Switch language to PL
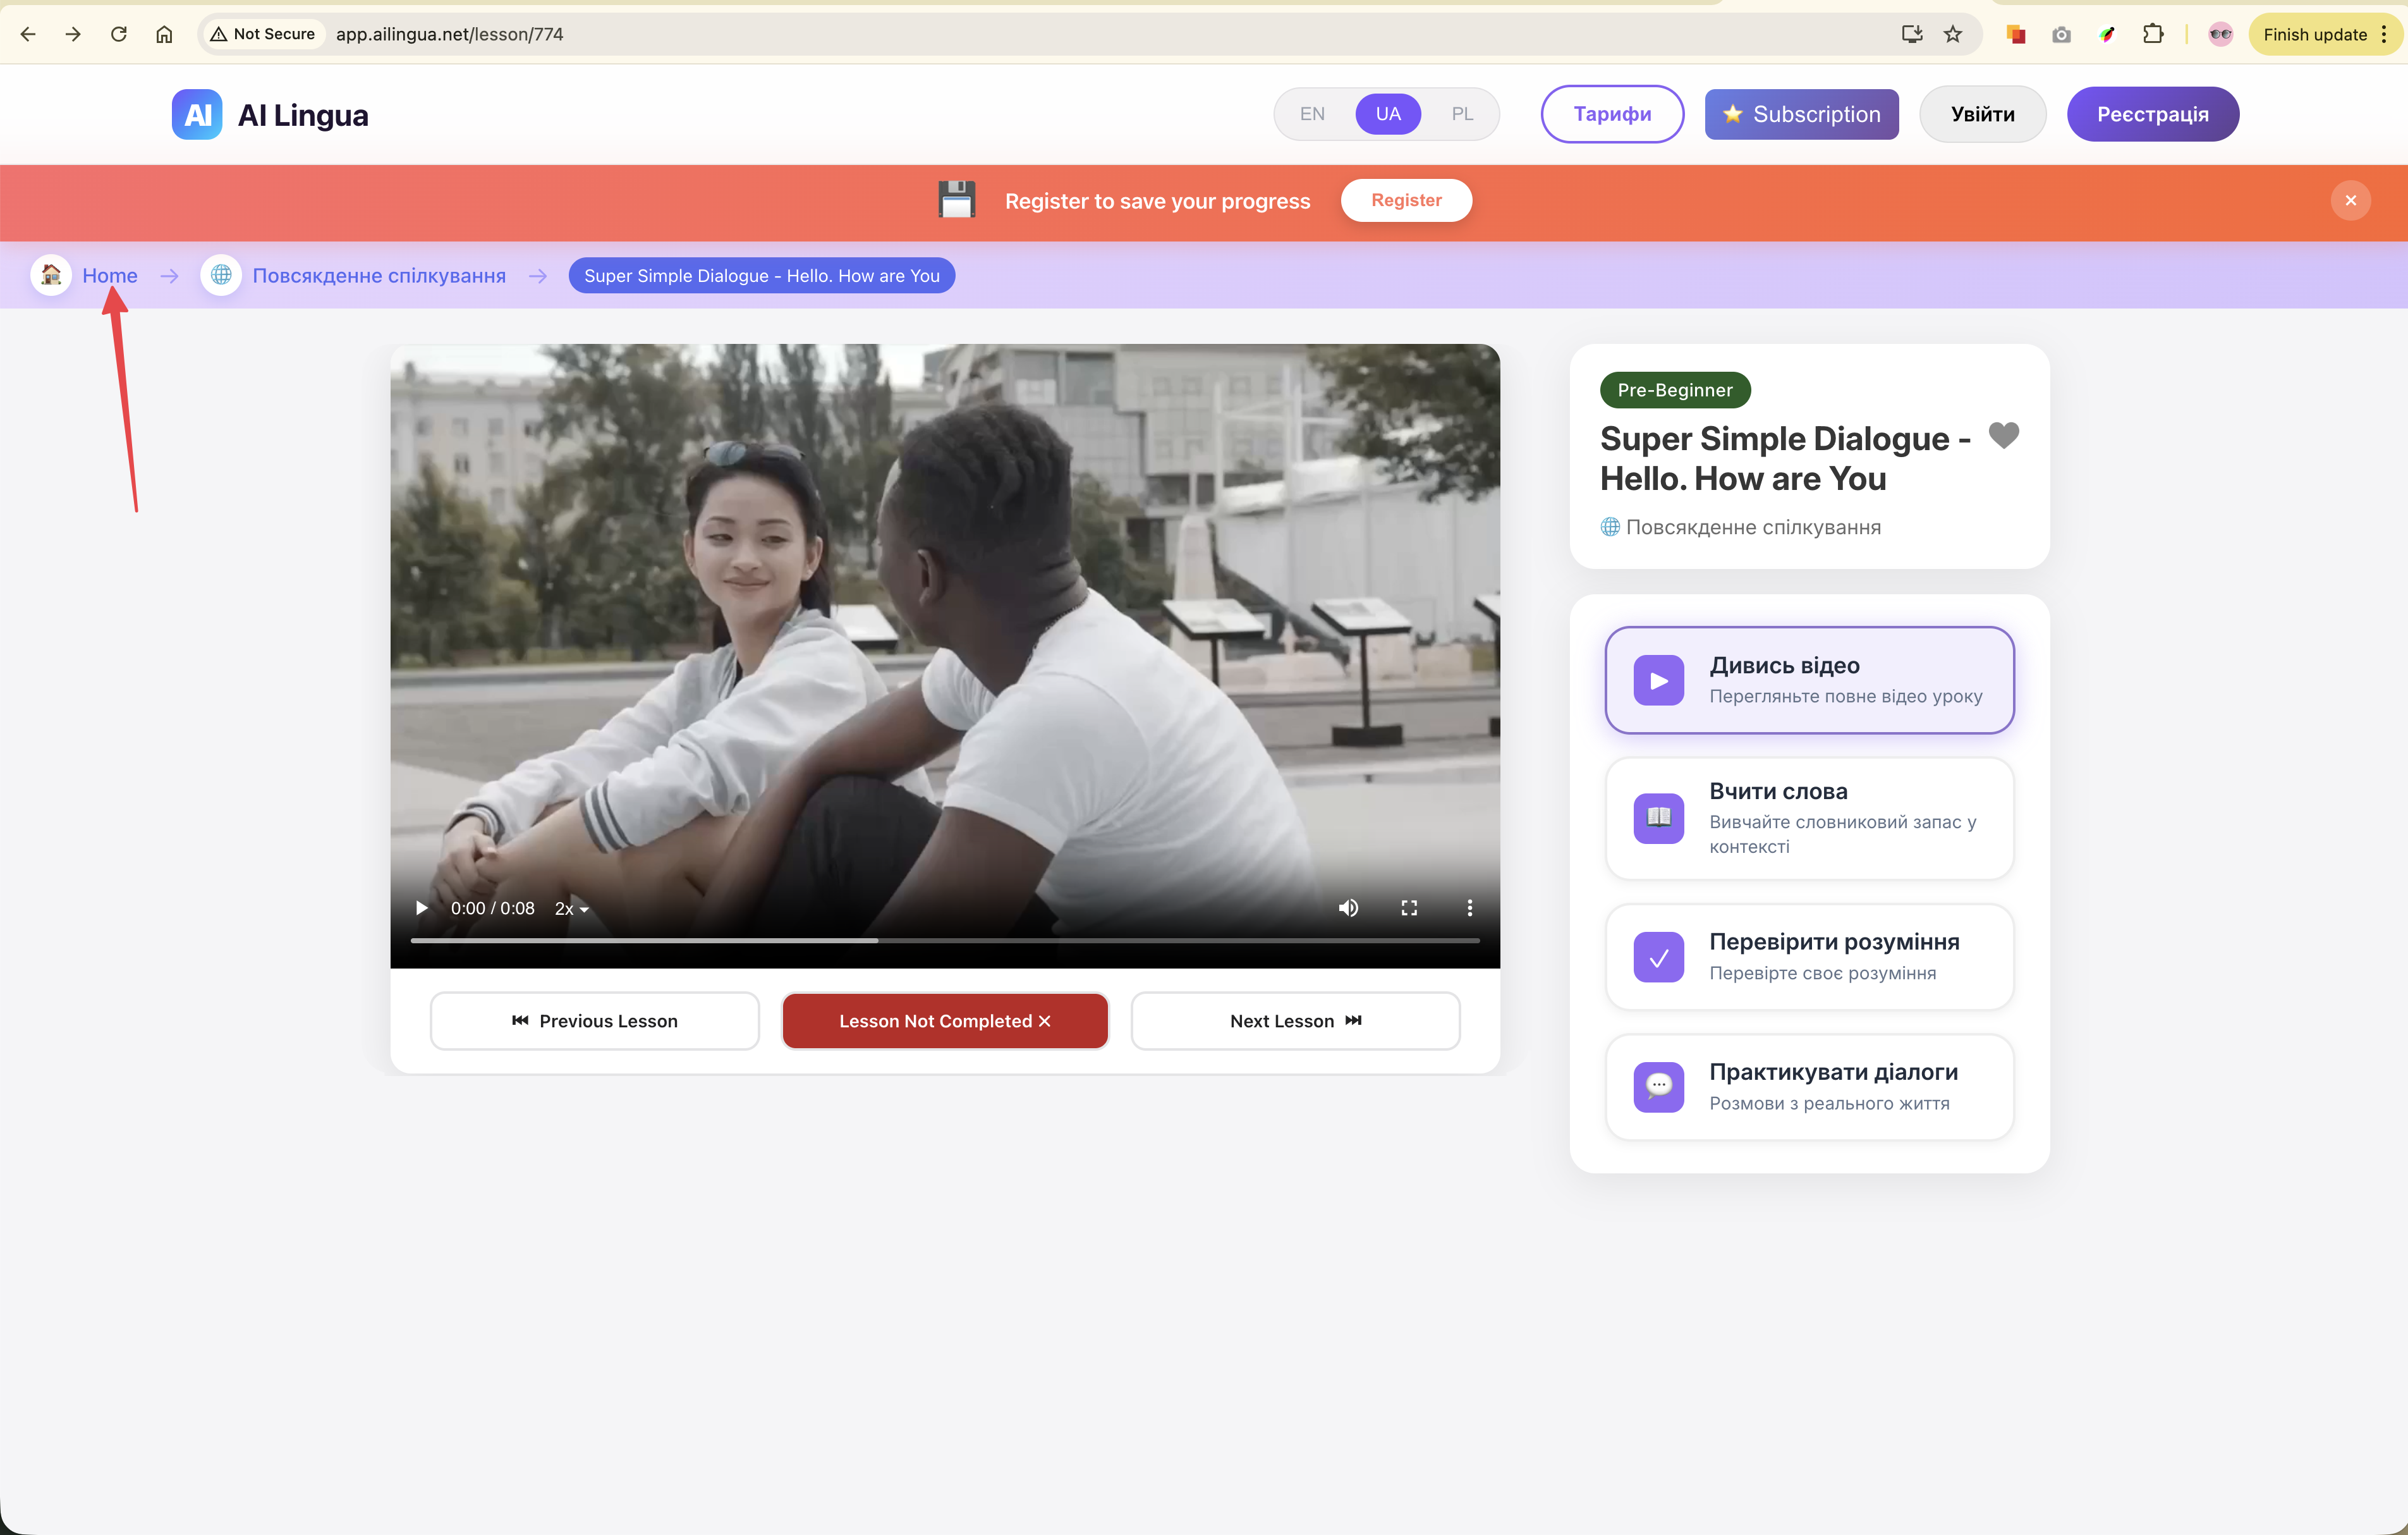The width and height of the screenshot is (2408, 1535). [1462, 114]
